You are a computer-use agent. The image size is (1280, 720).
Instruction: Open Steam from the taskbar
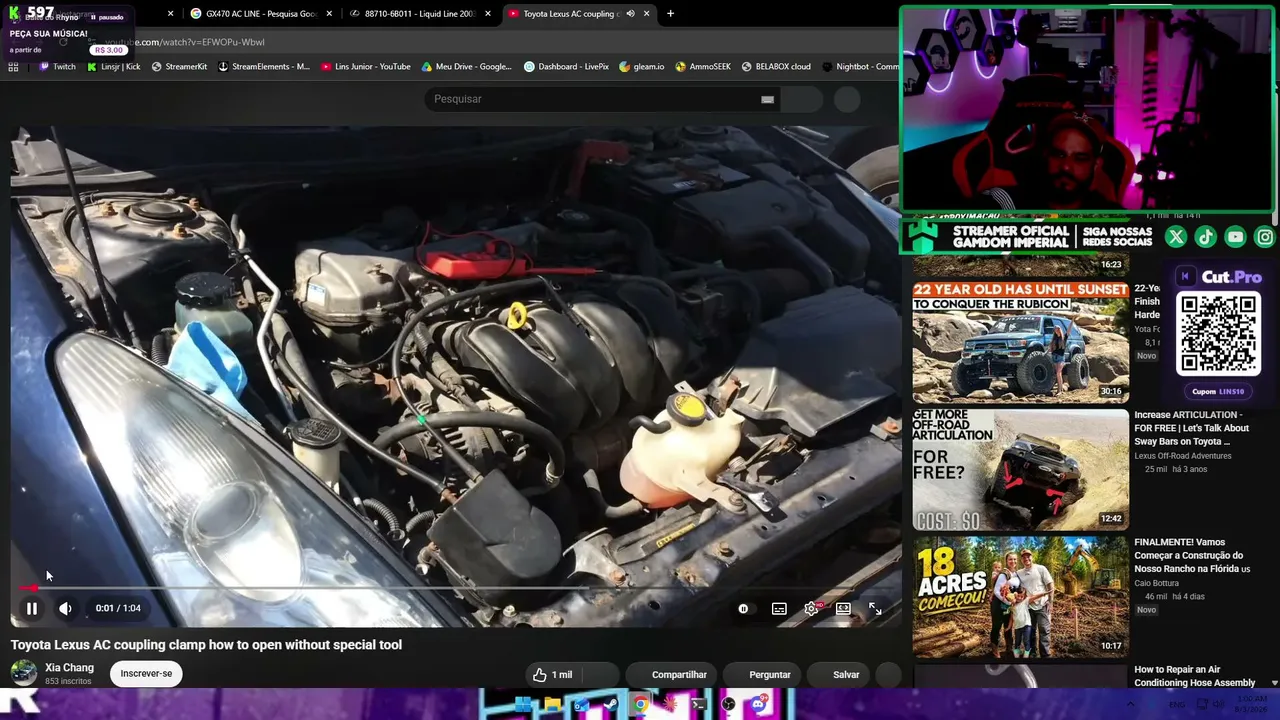pos(611,705)
